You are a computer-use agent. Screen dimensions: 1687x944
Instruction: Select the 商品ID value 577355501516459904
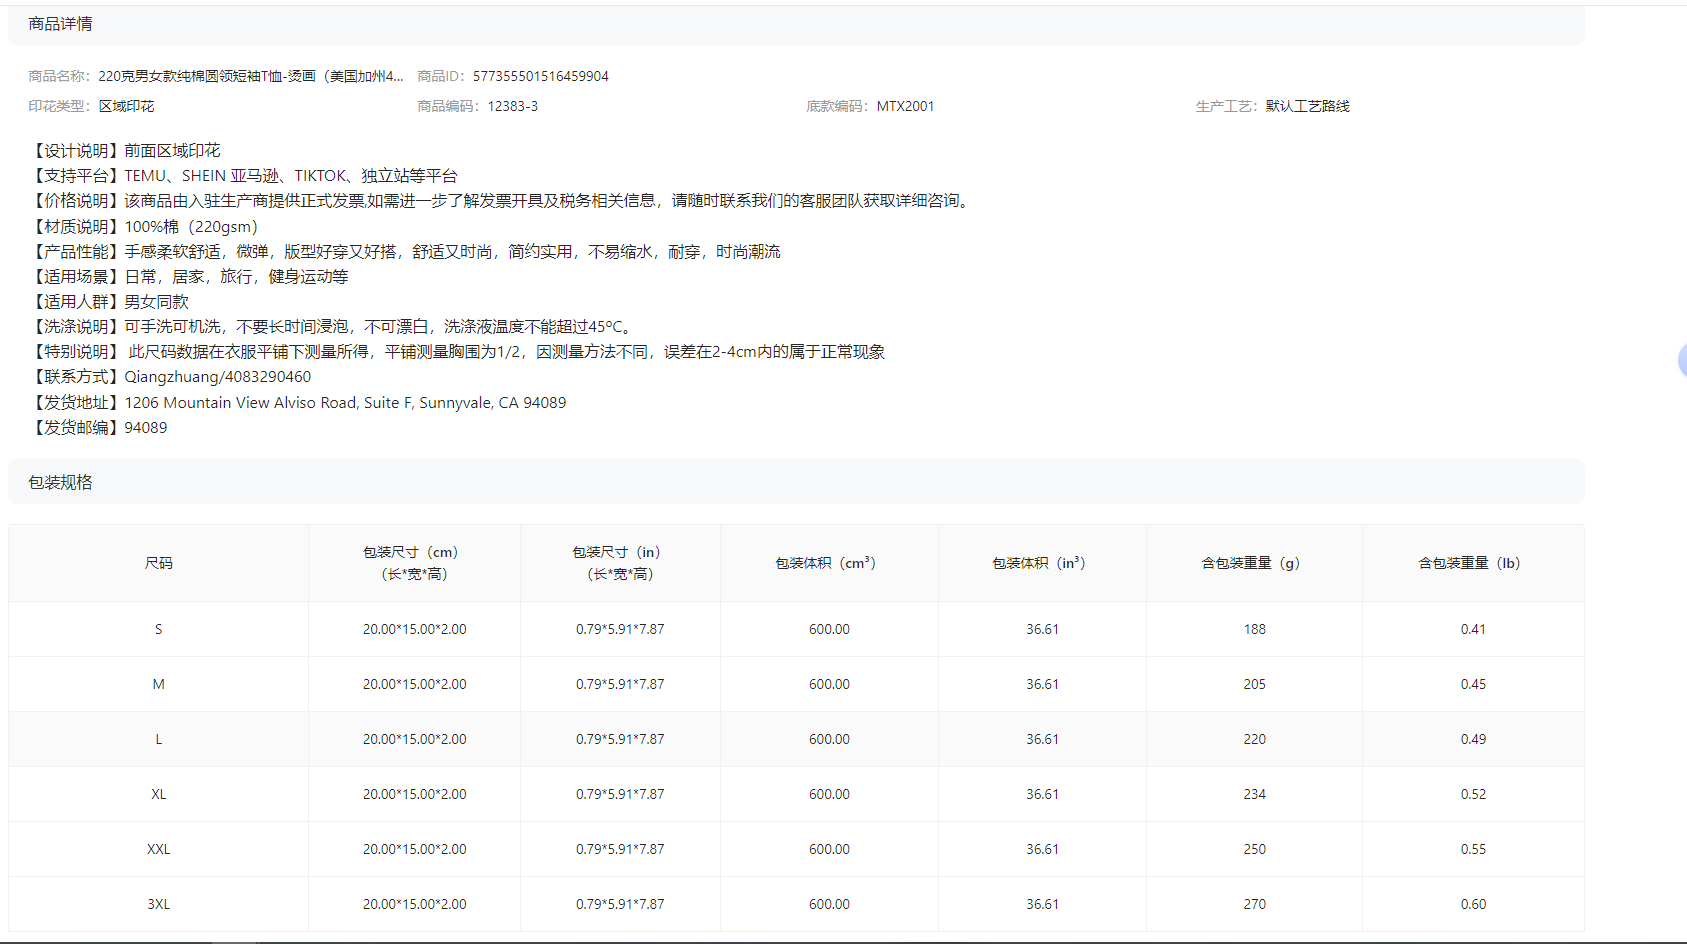point(540,76)
